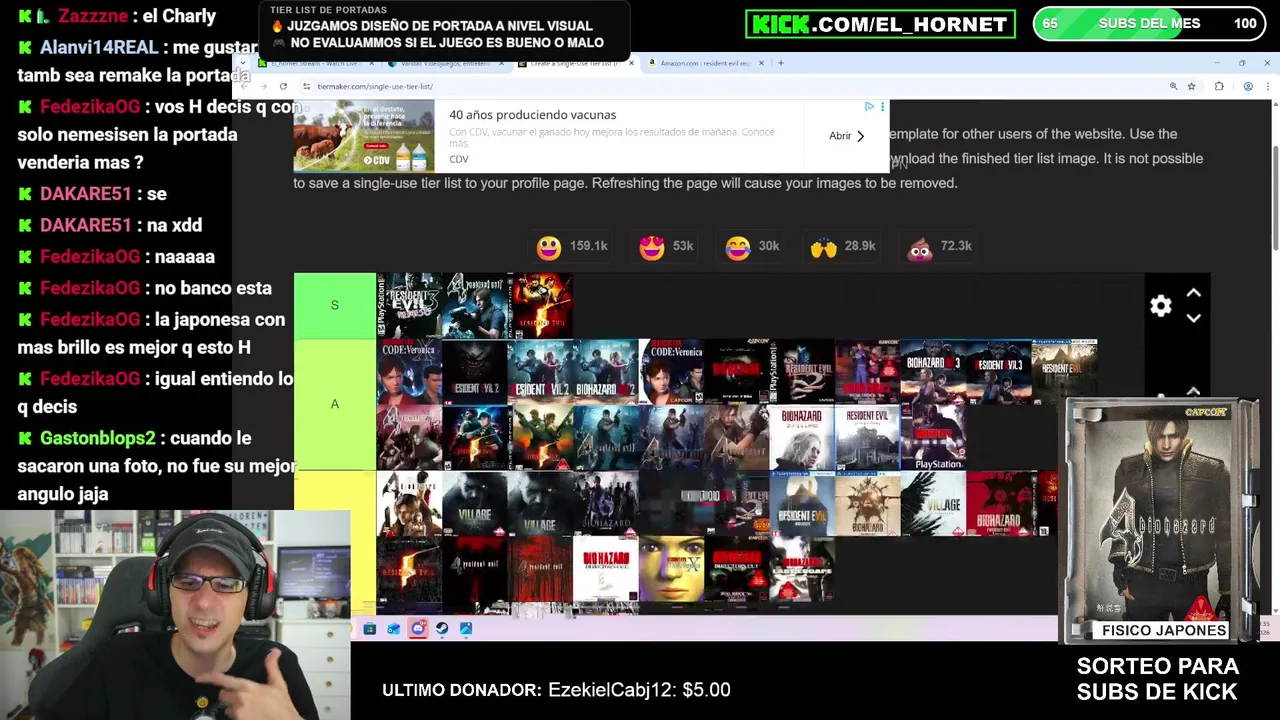Select the Biohazard RE:2 cover in A tier
Image resolution: width=1280 pixels, height=720 pixels.
[x=606, y=371]
